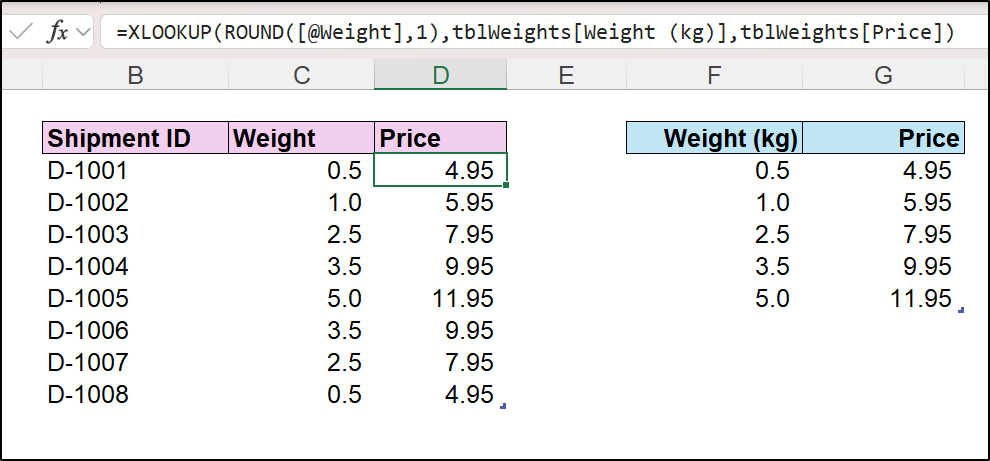Select column E header

pyautogui.click(x=566, y=76)
